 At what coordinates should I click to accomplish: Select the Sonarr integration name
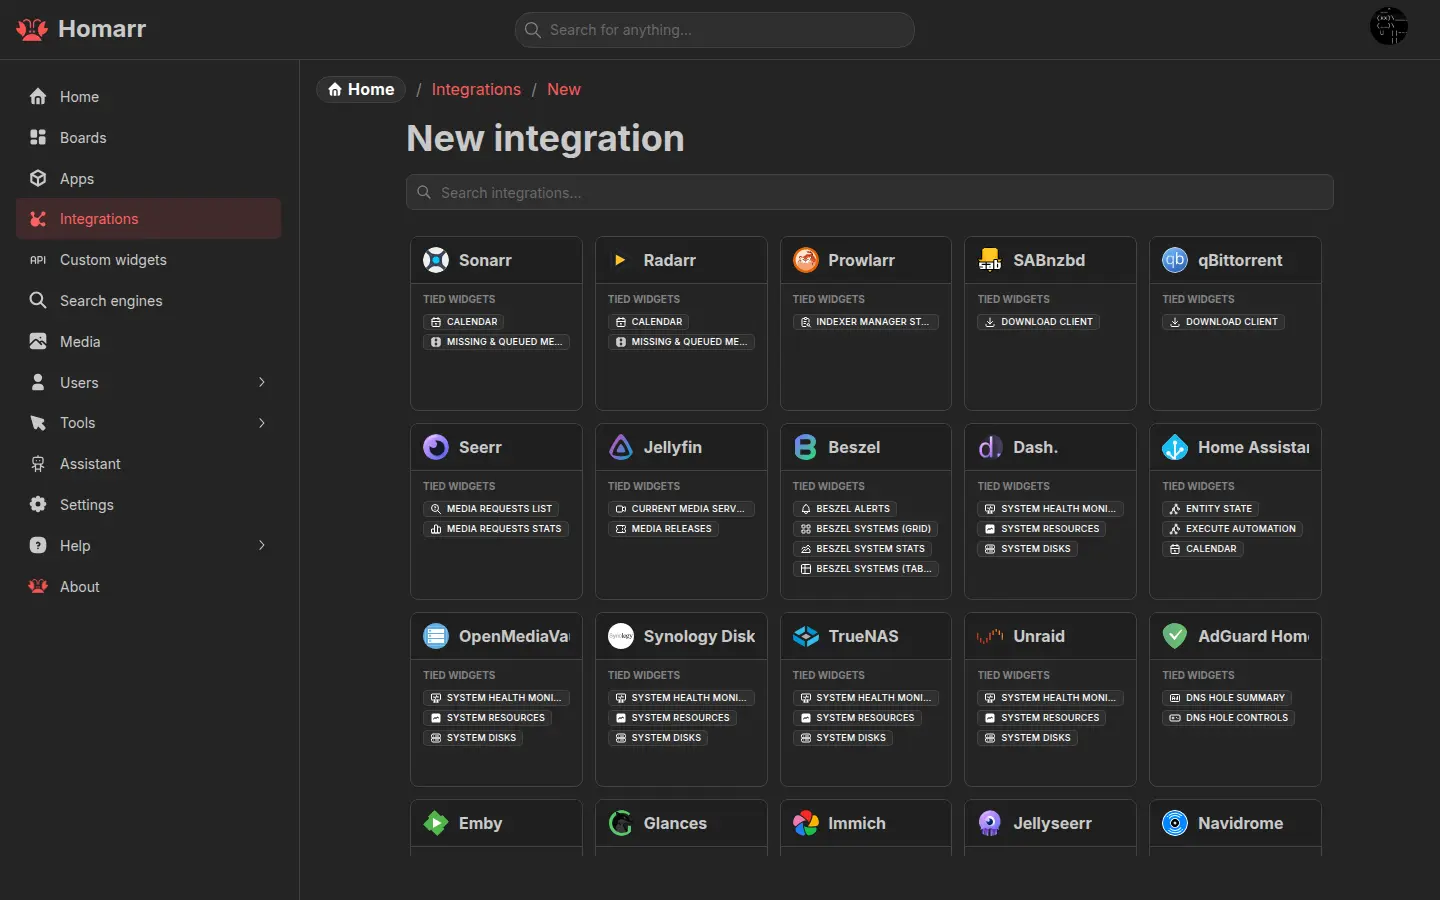pos(485,260)
